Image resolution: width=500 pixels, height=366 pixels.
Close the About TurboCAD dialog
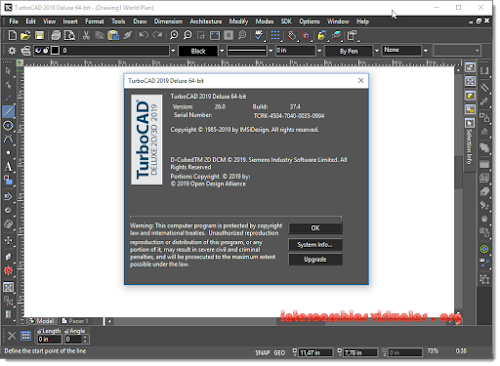(x=361, y=81)
